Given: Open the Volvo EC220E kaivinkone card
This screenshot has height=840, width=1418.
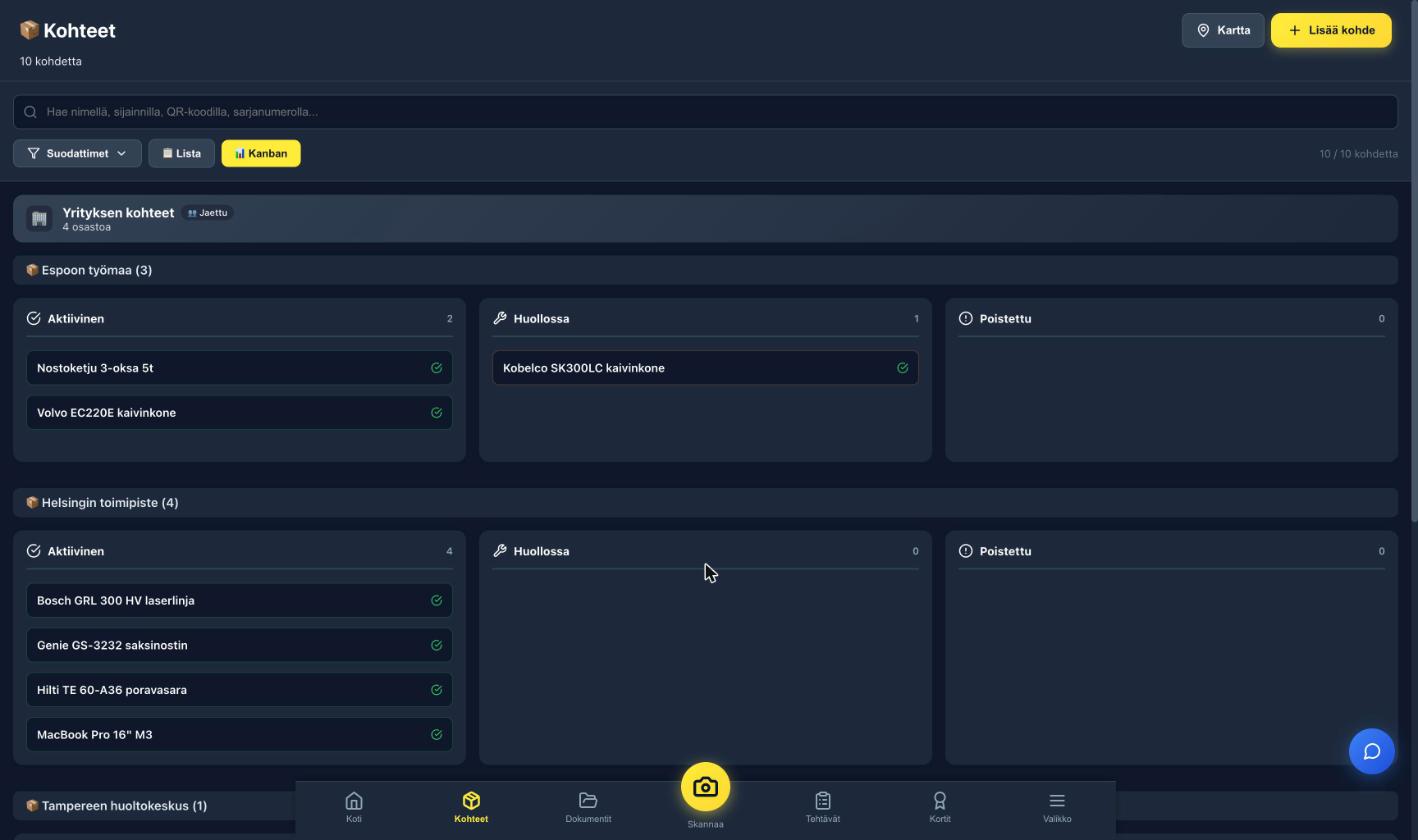Looking at the screenshot, I should pyautogui.click(x=239, y=413).
